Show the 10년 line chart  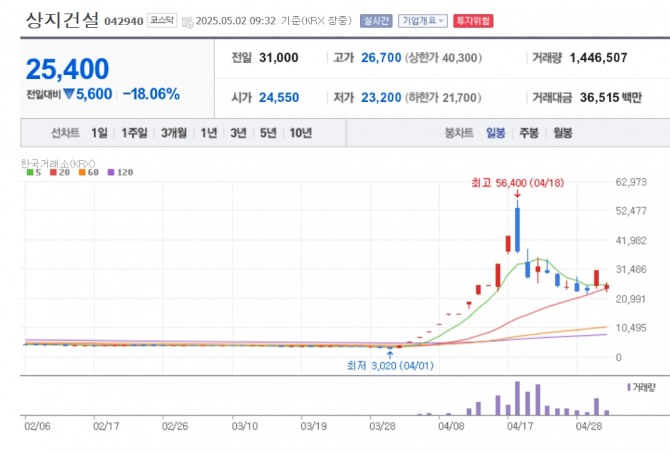[300, 132]
